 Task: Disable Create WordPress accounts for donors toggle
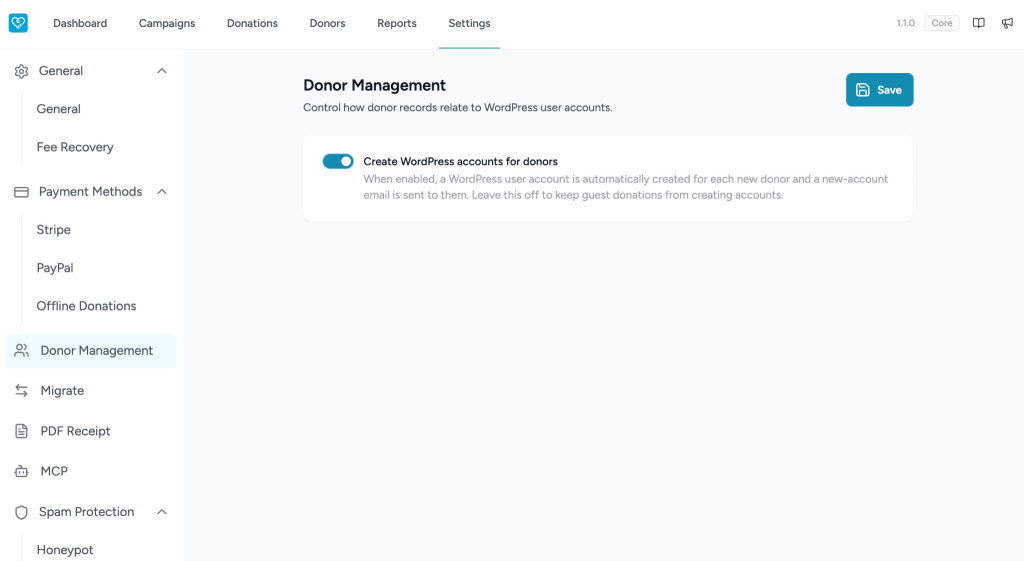(x=338, y=161)
